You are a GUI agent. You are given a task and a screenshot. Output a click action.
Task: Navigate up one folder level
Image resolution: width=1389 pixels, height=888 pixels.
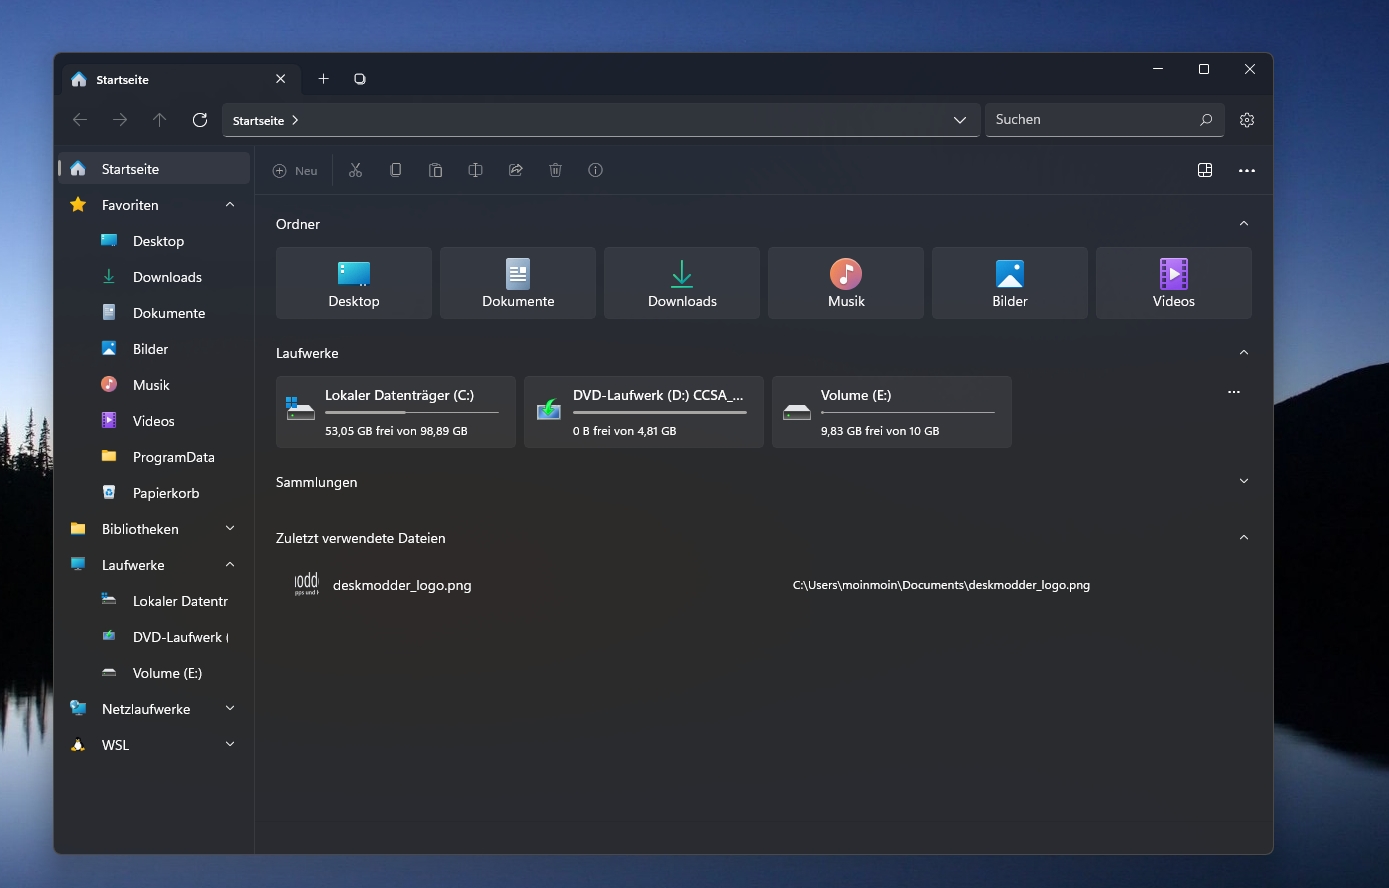[x=160, y=120]
